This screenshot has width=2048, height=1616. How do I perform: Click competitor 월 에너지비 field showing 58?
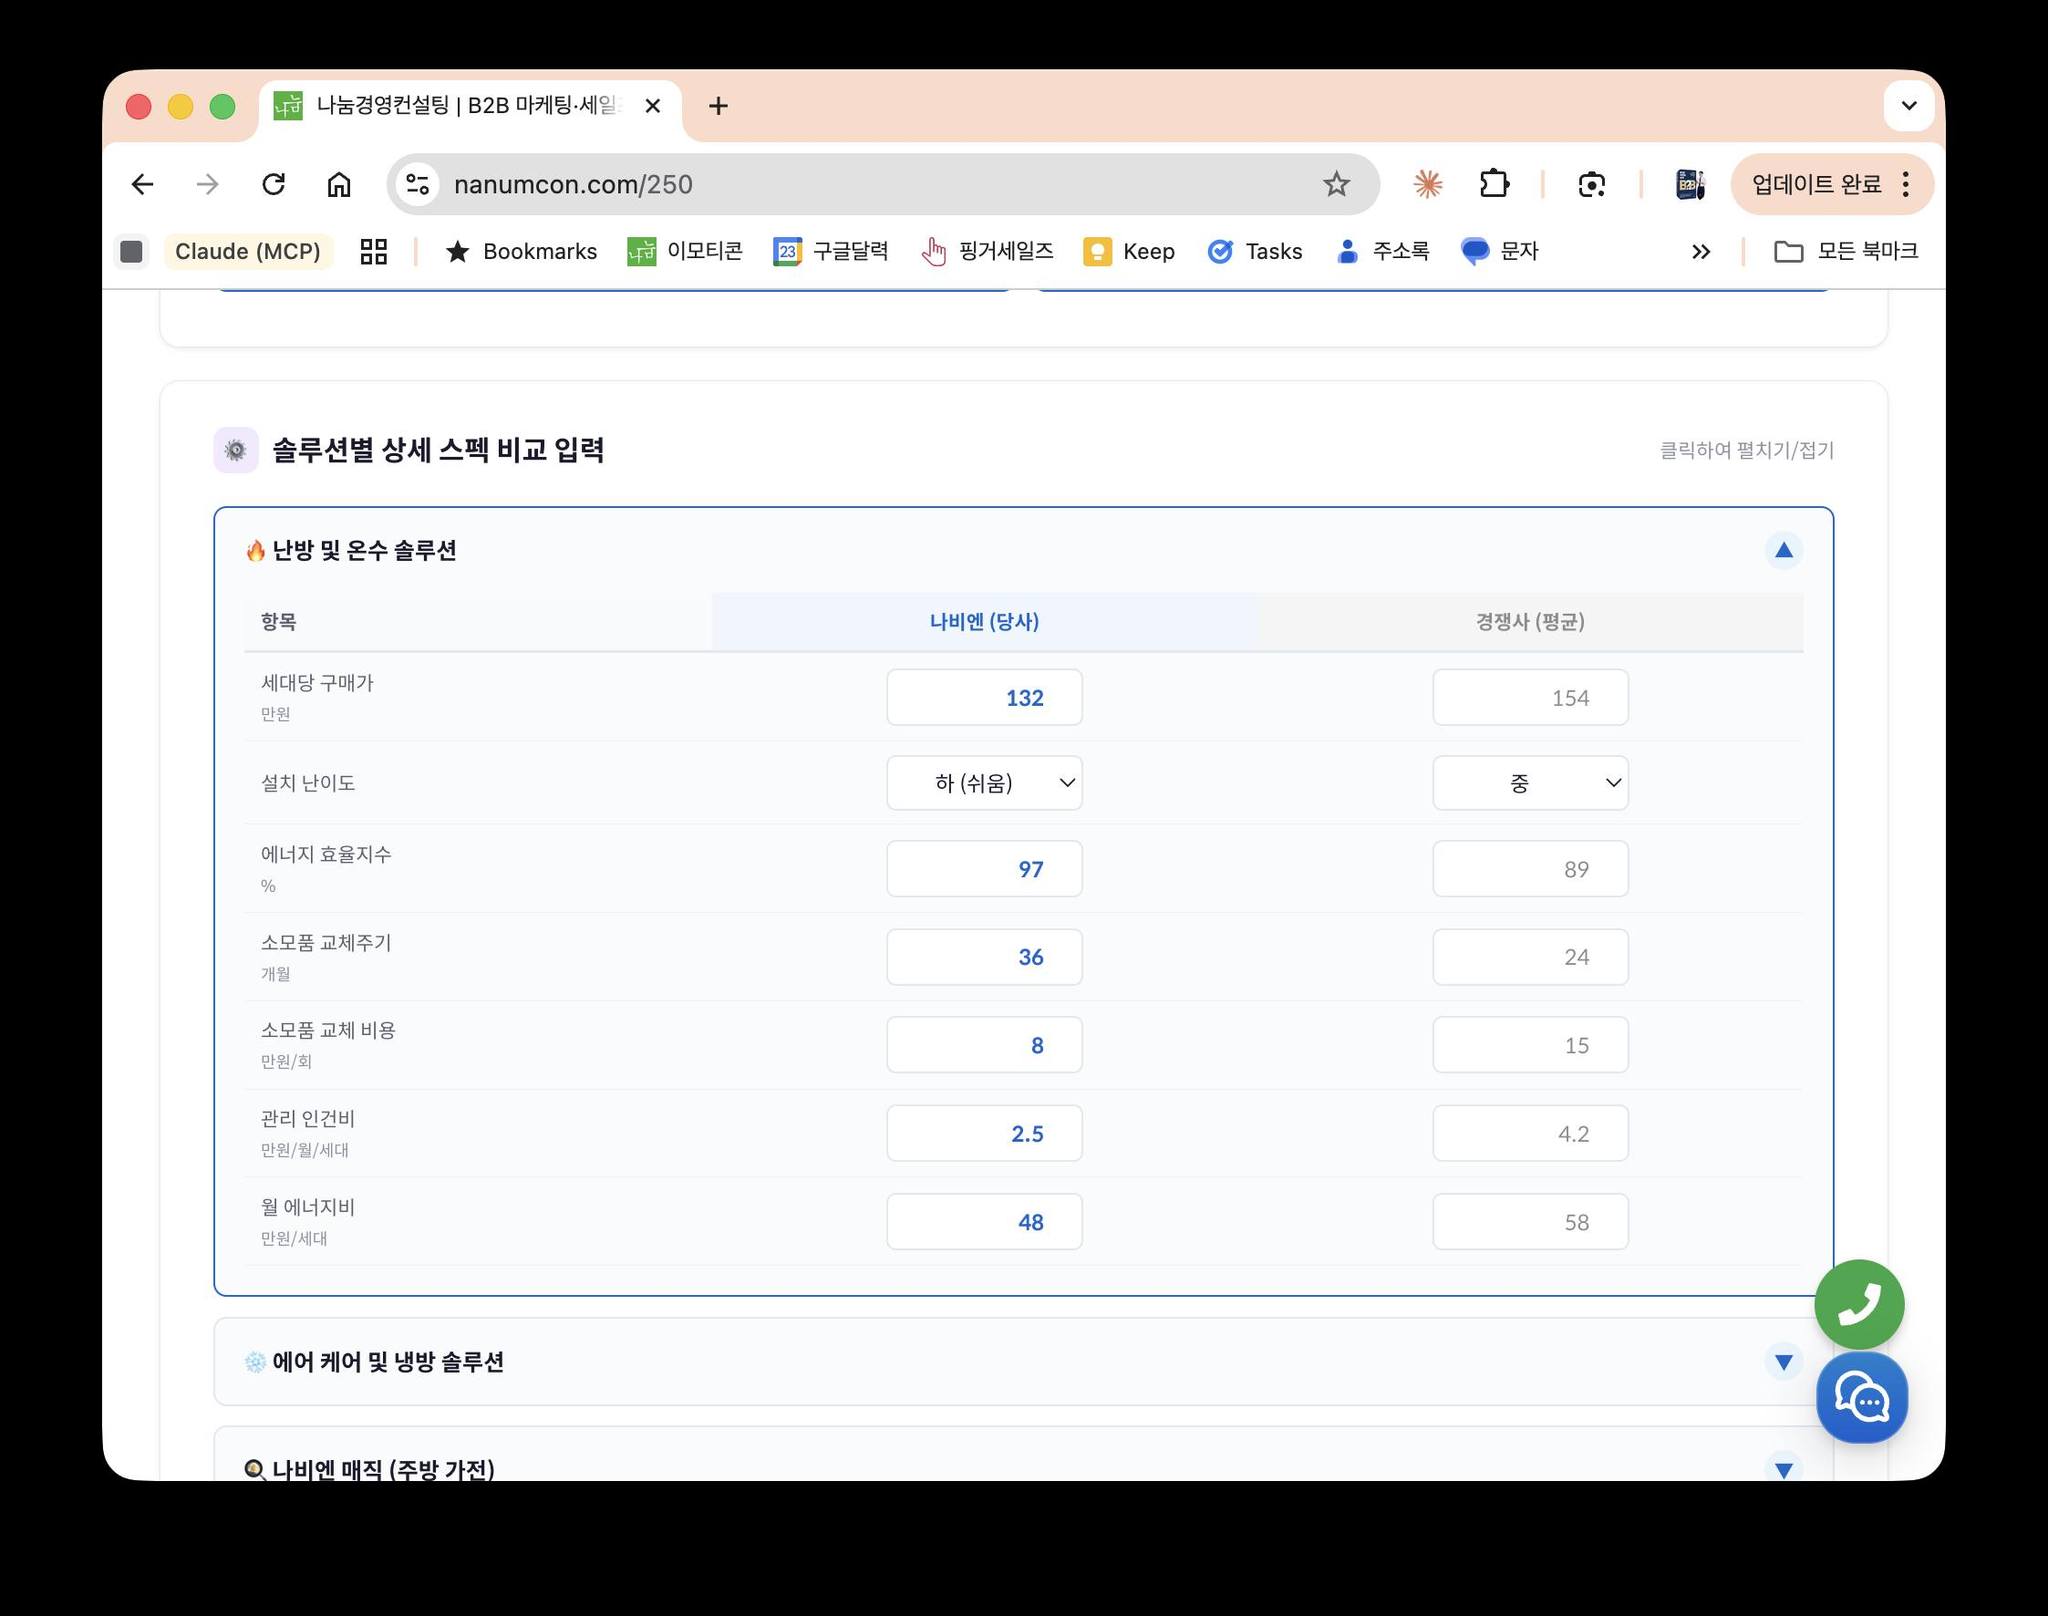(x=1529, y=1222)
